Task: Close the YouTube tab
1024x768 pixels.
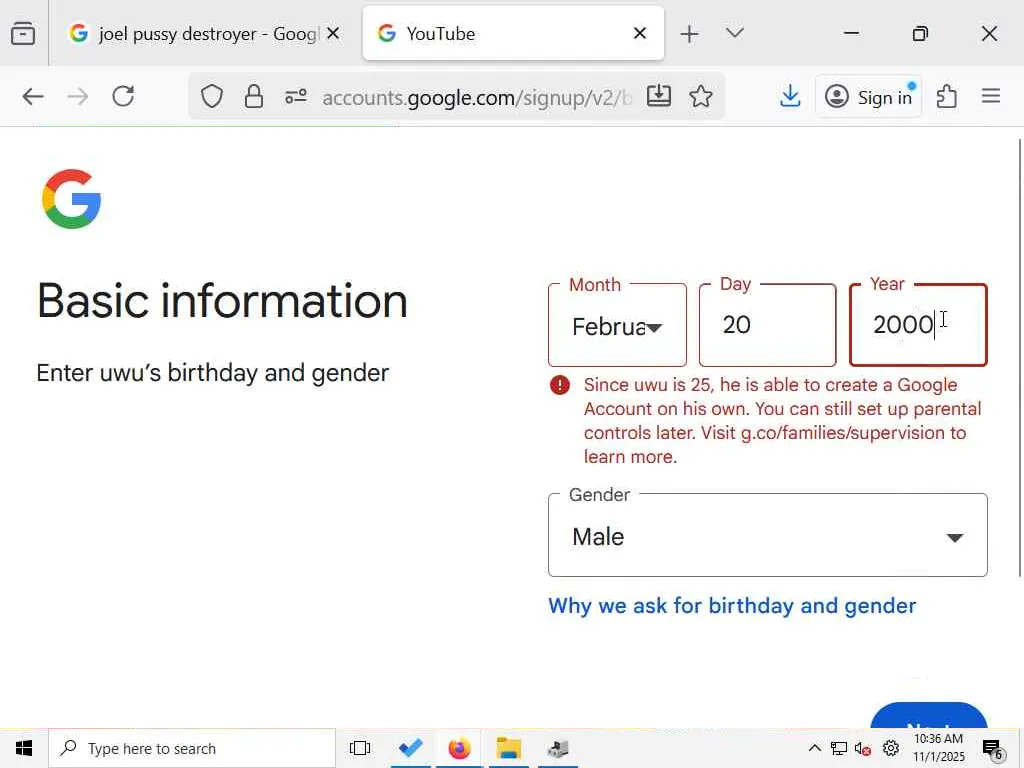Action: pos(640,33)
